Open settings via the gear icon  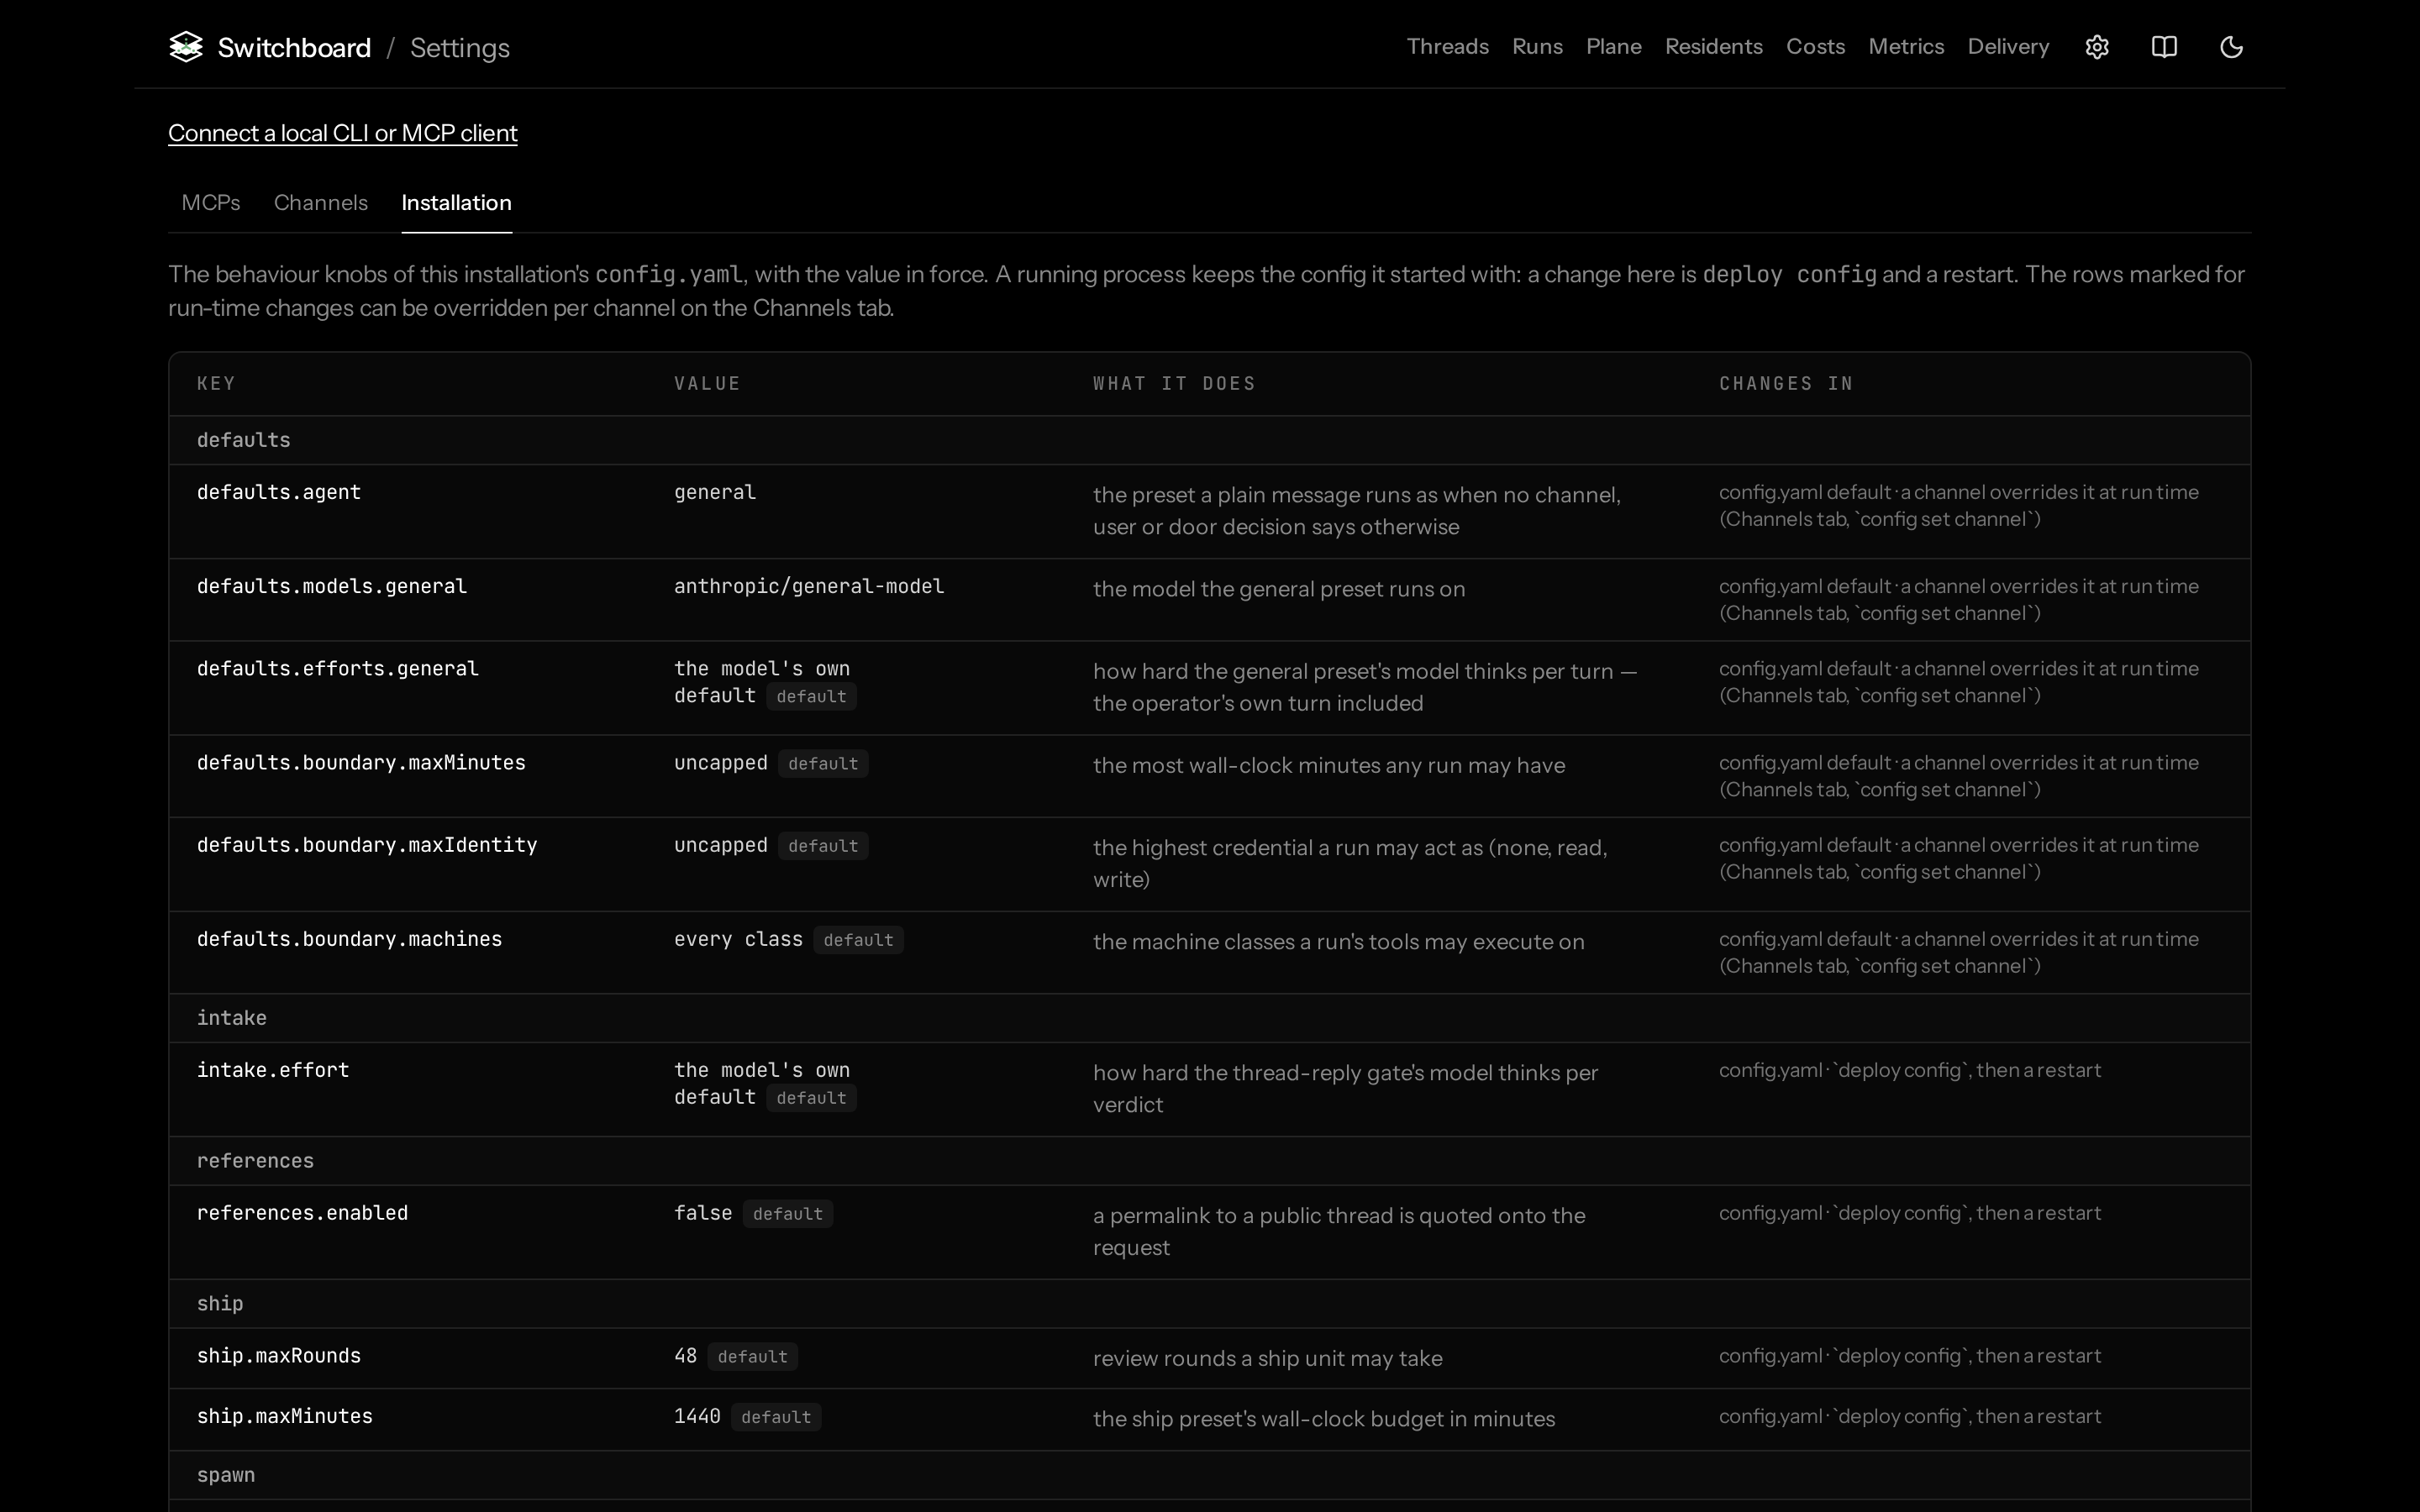pos(2097,47)
